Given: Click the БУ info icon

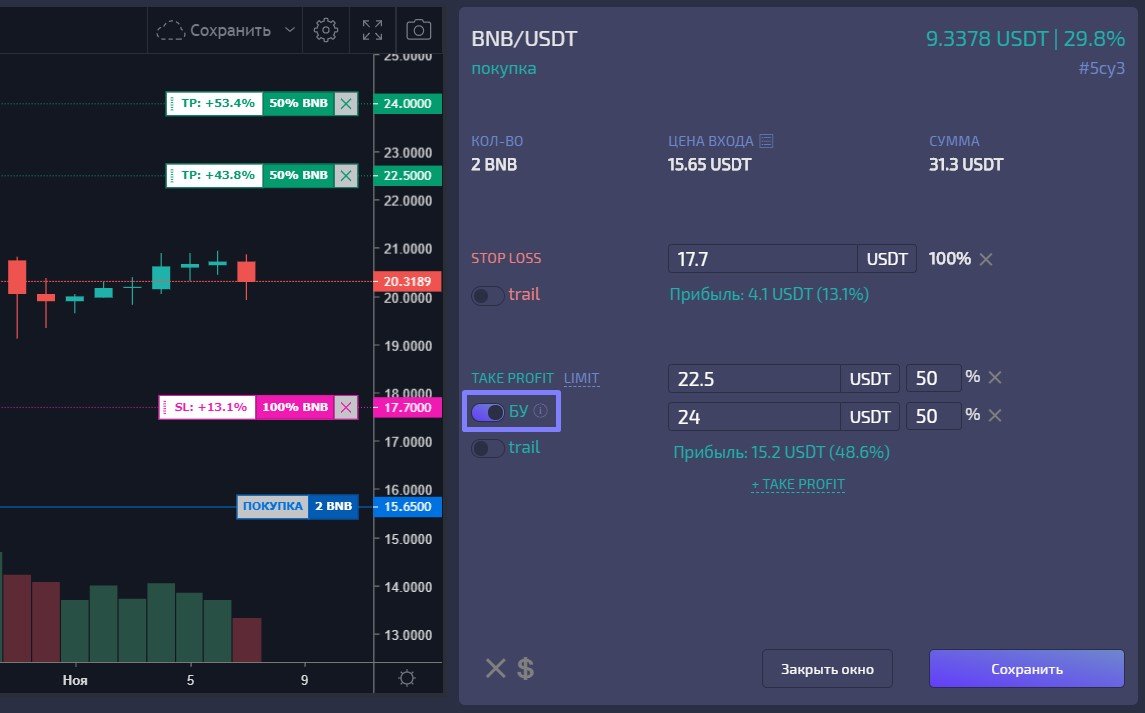Looking at the screenshot, I should pyautogui.click(x=540, y=411).
